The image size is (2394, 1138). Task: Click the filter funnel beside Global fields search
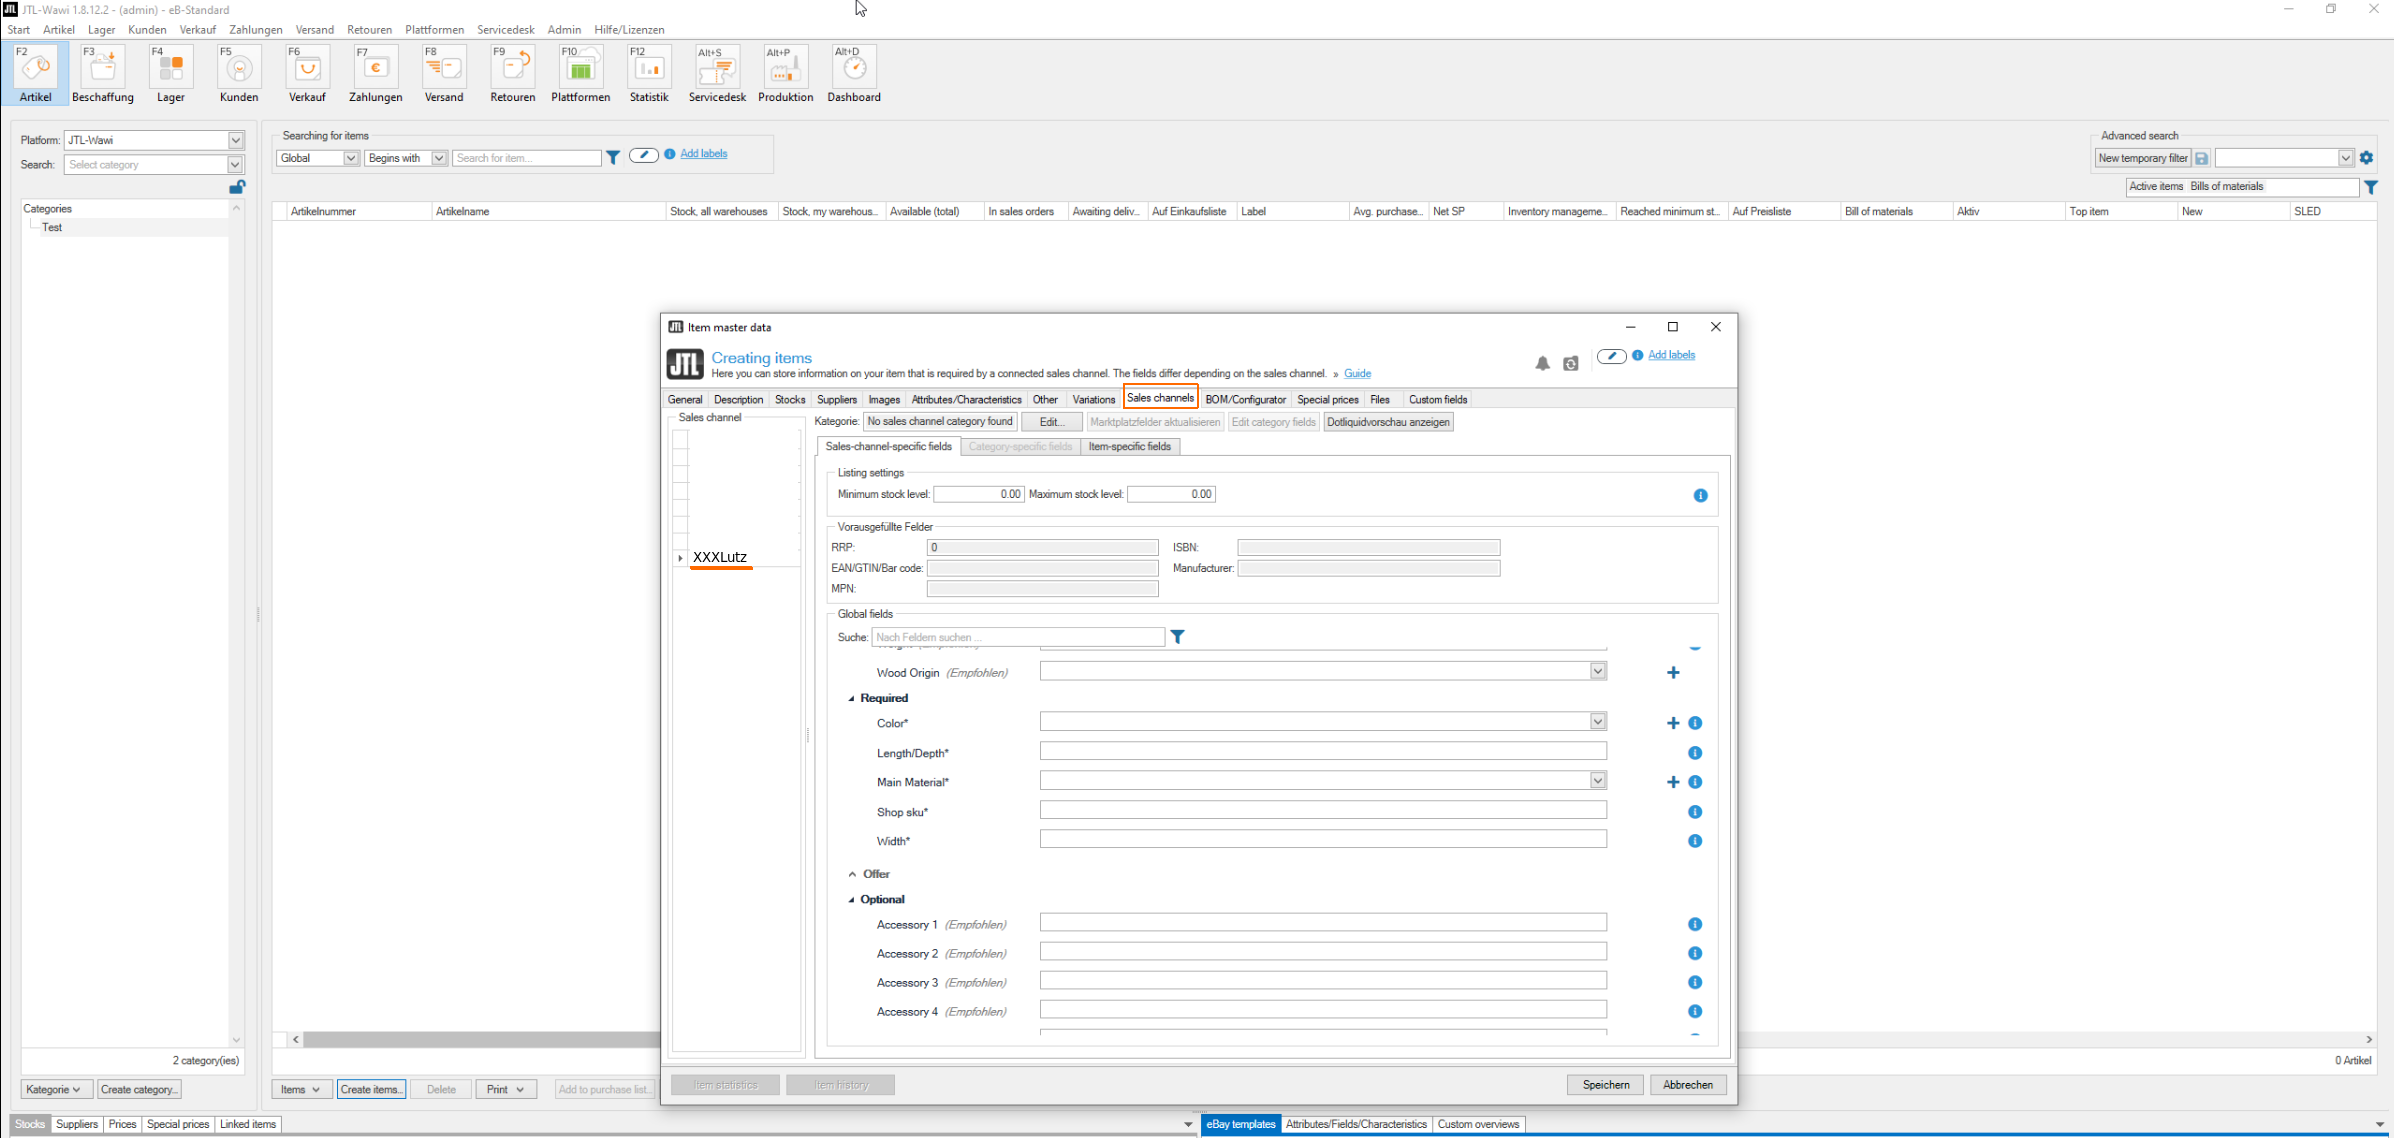pyautogui.click(x=1178, y=637)
